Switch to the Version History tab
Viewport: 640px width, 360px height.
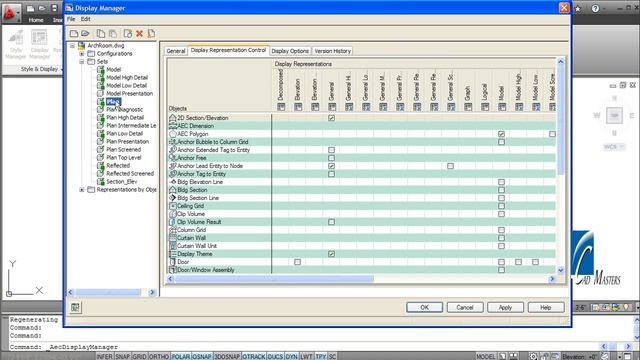[x=333, y=51]
